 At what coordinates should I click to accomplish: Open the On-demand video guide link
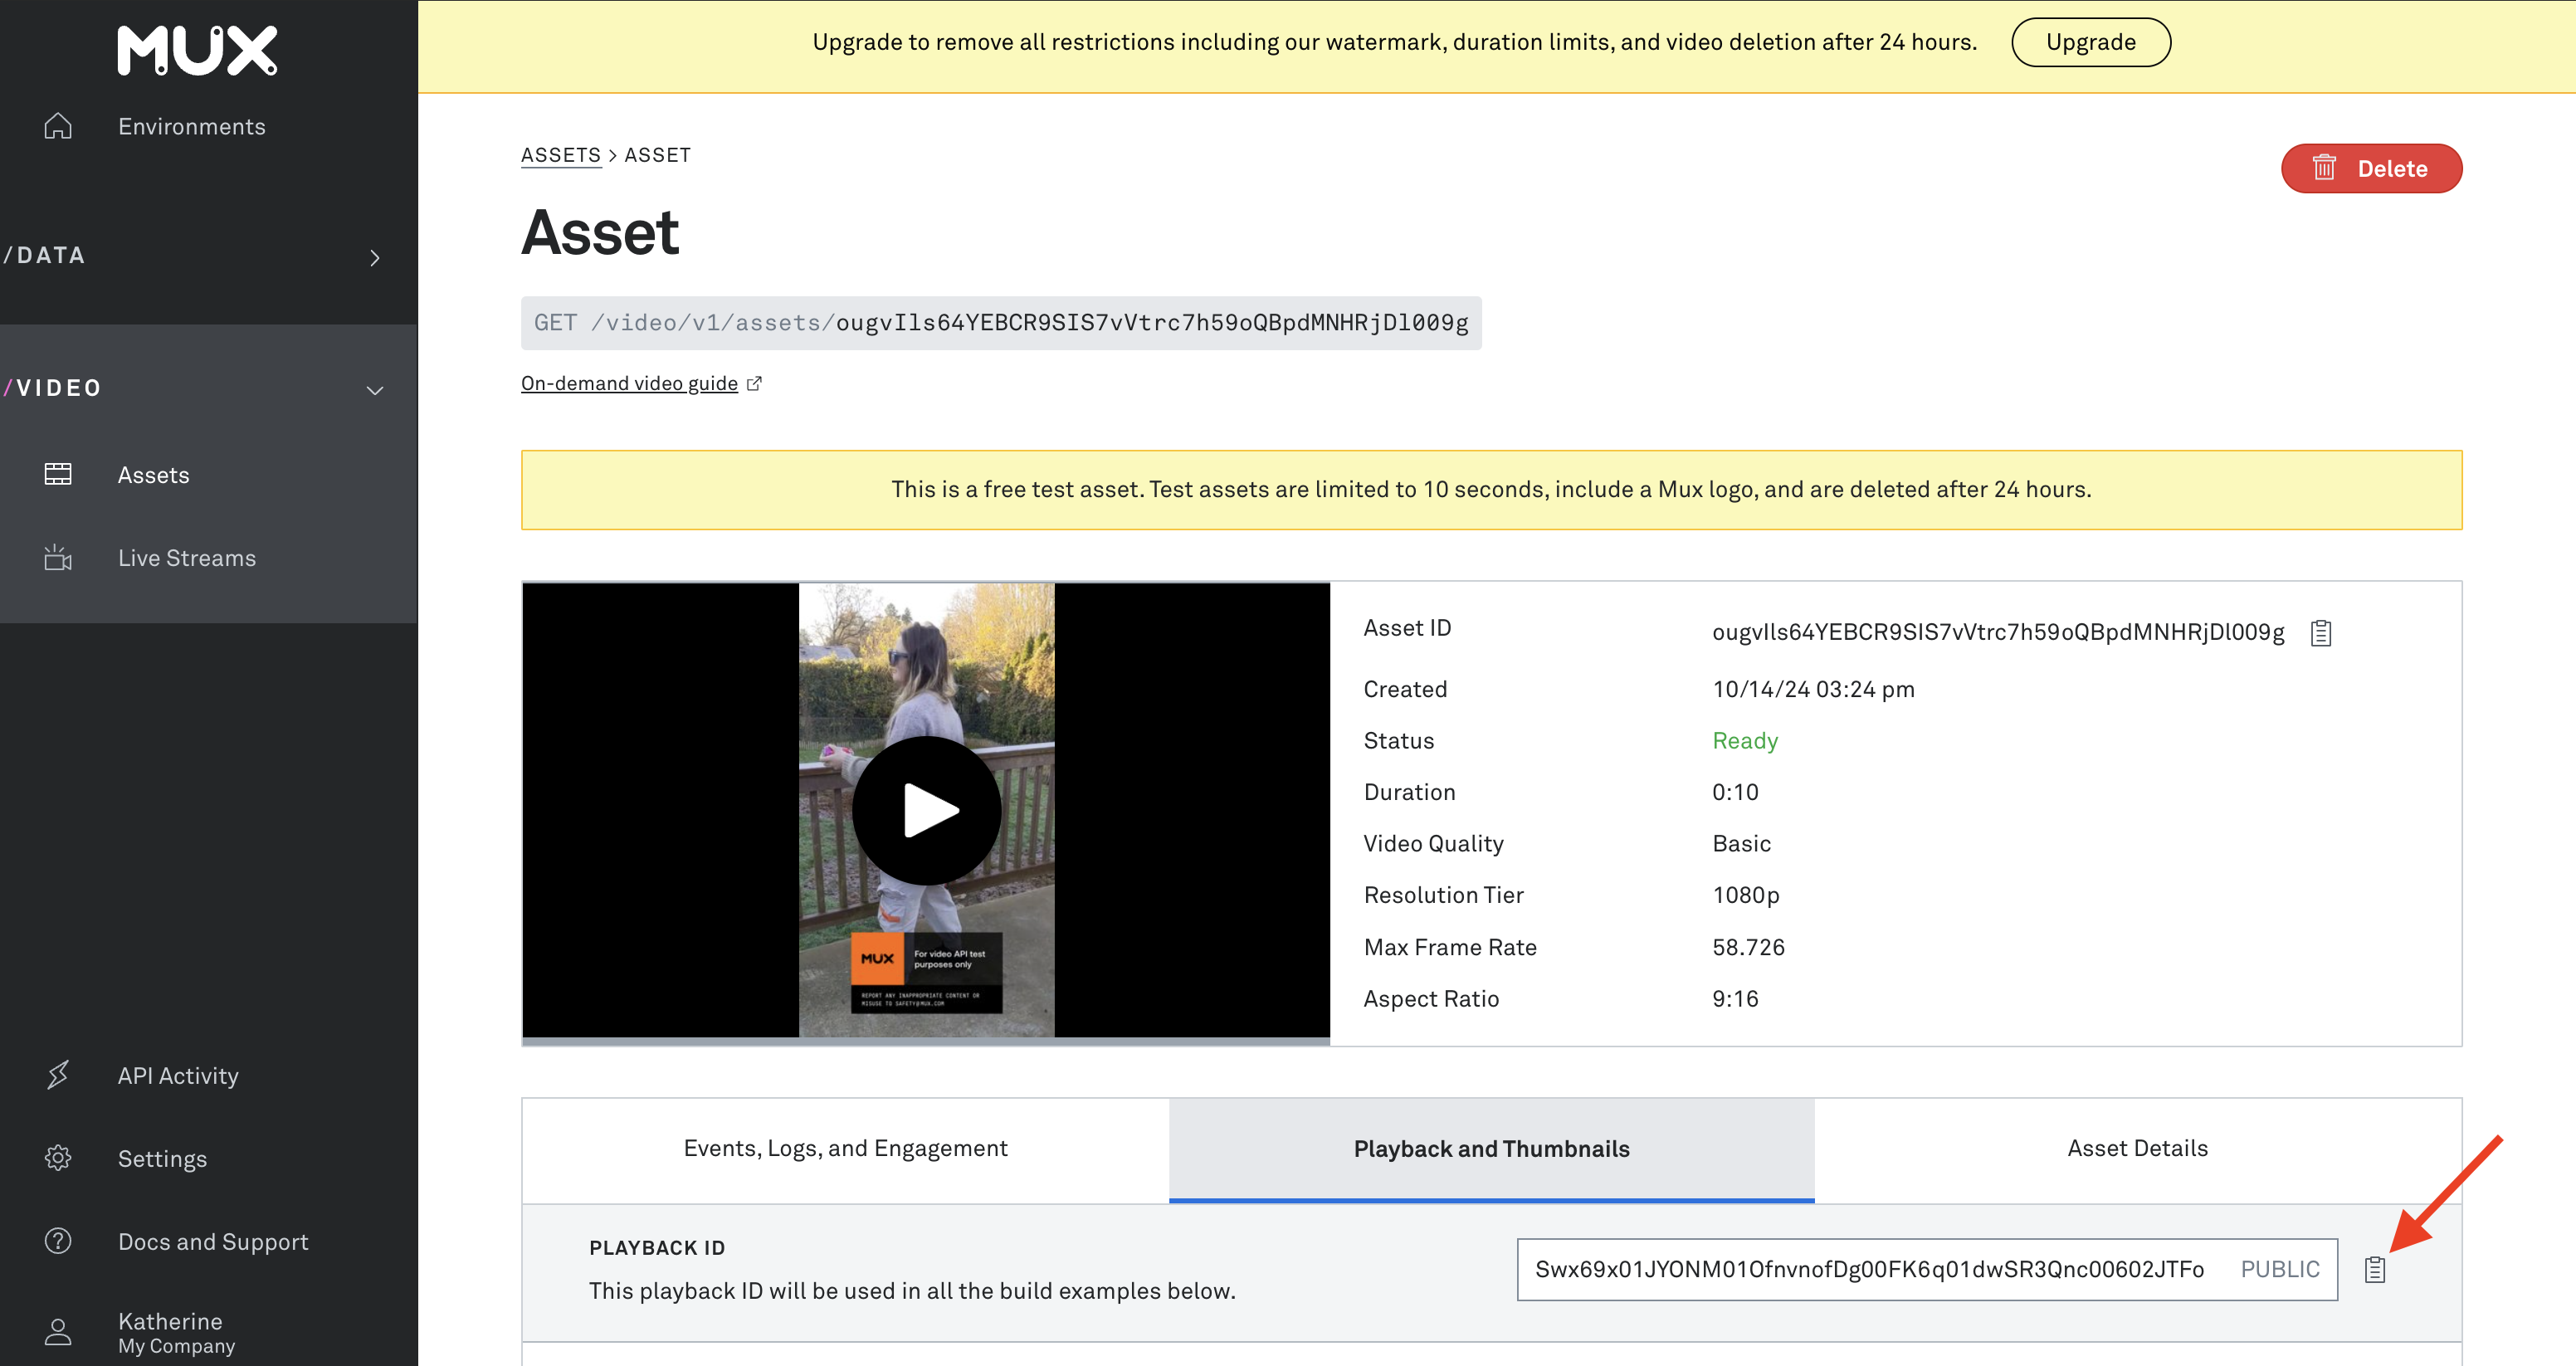[629, 383]
